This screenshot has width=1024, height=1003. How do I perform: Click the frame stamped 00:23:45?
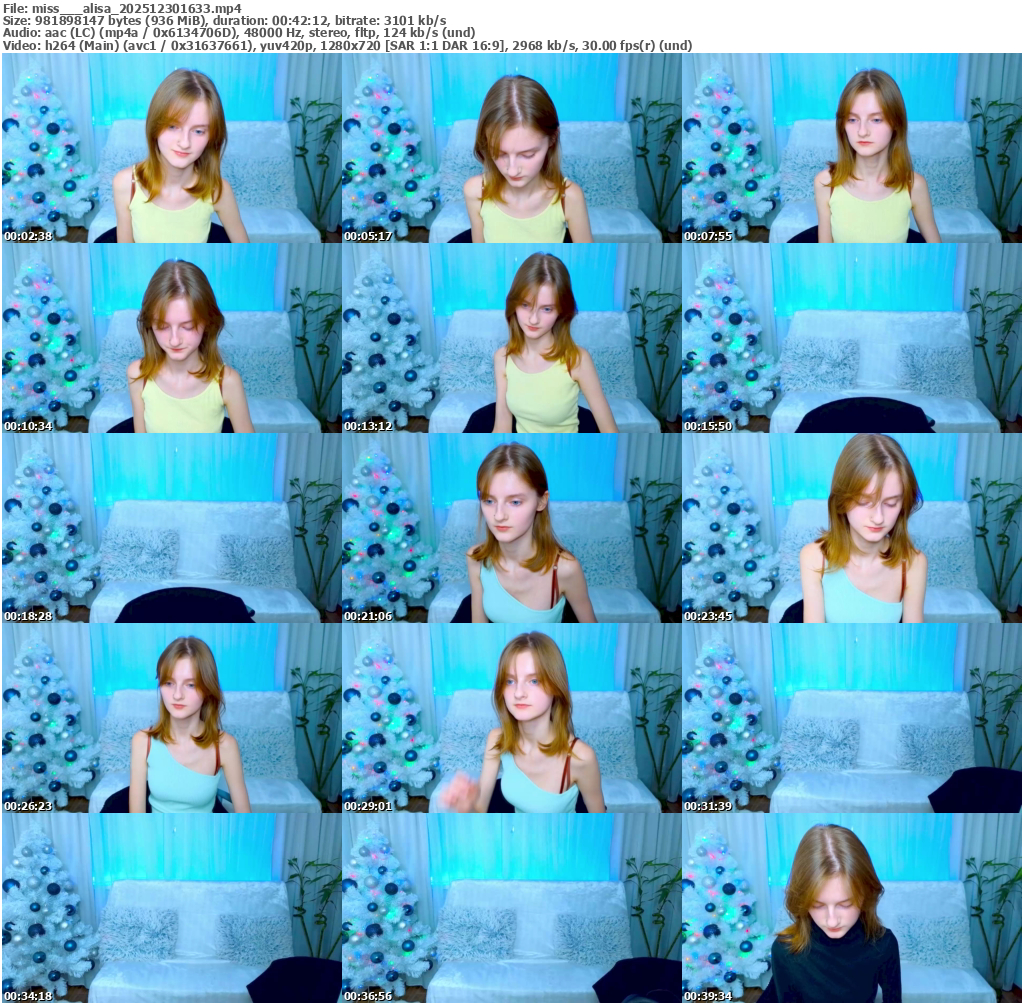[x=851, y=528]
